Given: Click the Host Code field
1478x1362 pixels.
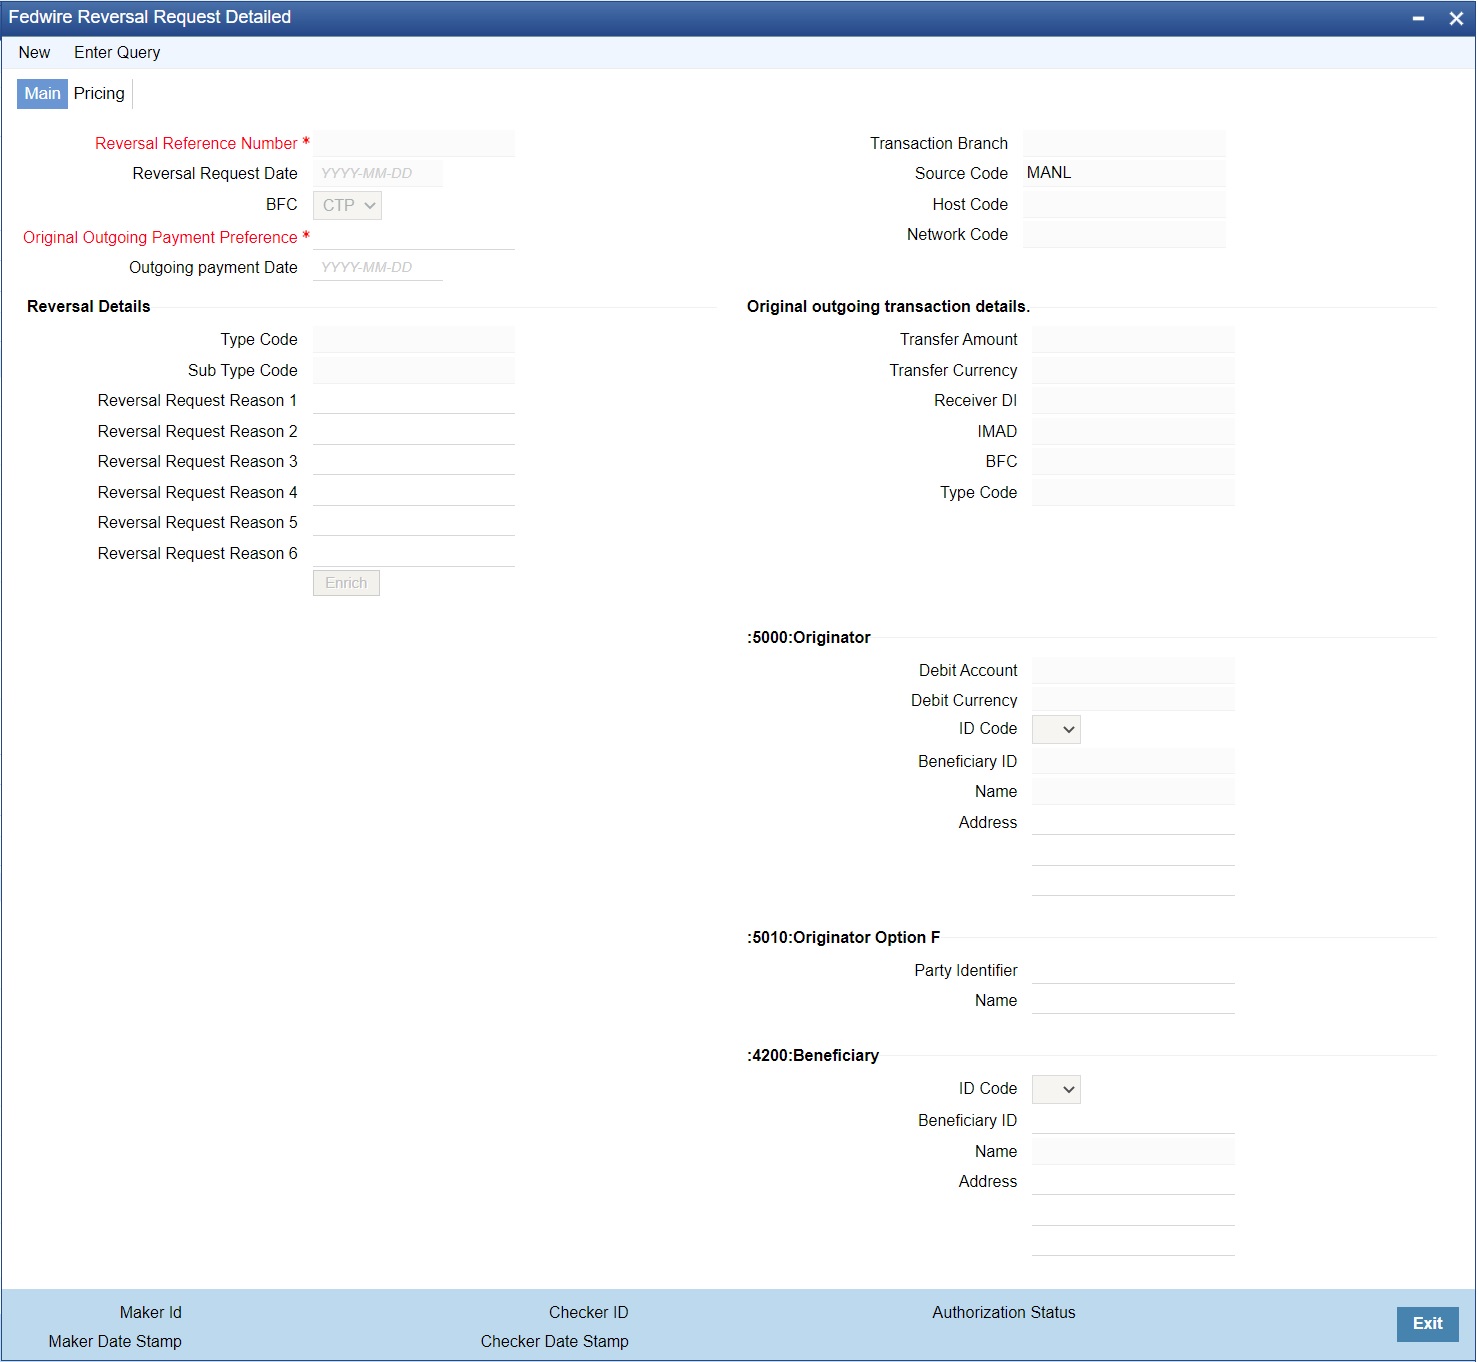Looking at the screenshot, I should 1124,204.
